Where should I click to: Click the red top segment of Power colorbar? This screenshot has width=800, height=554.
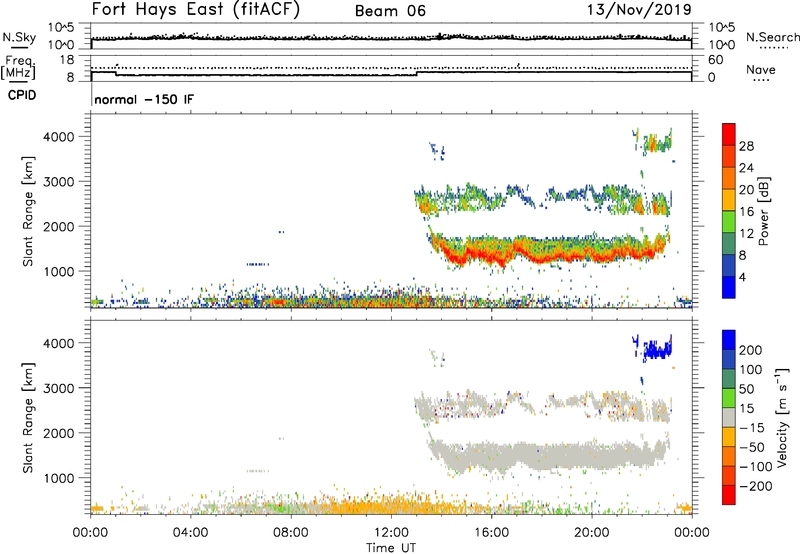pos(729,135)
